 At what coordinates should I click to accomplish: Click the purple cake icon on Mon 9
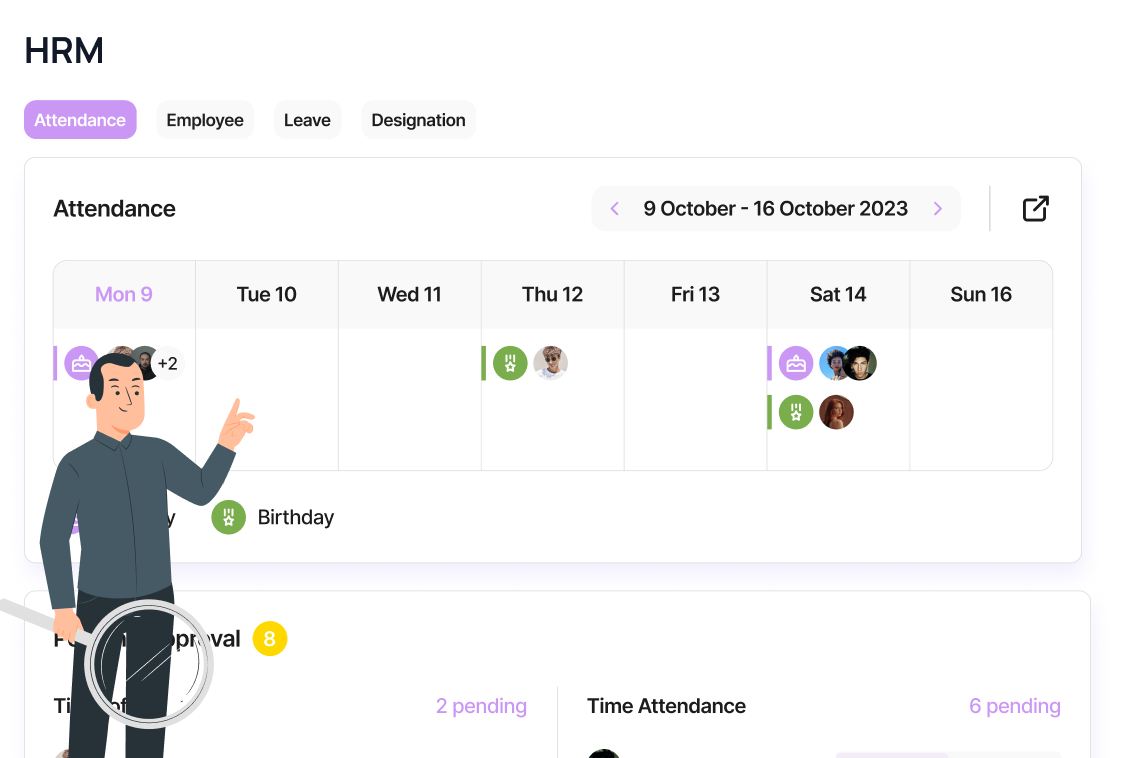[81, 361]
